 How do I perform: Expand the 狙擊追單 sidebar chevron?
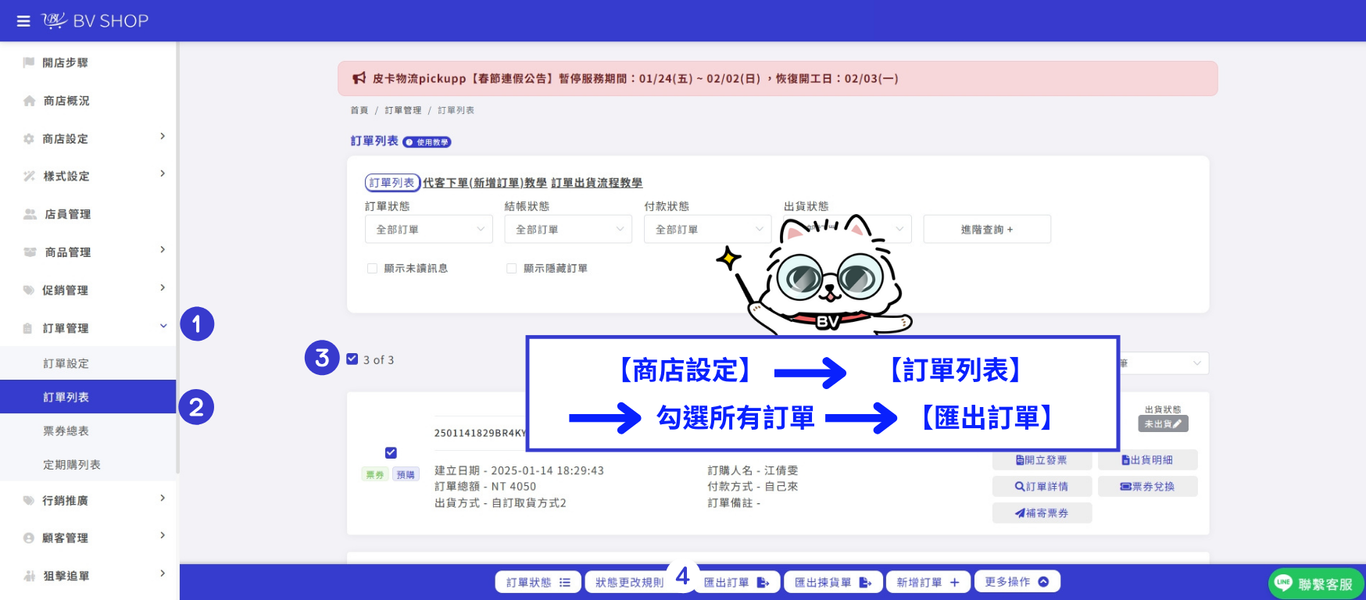[x=162, y=574]
